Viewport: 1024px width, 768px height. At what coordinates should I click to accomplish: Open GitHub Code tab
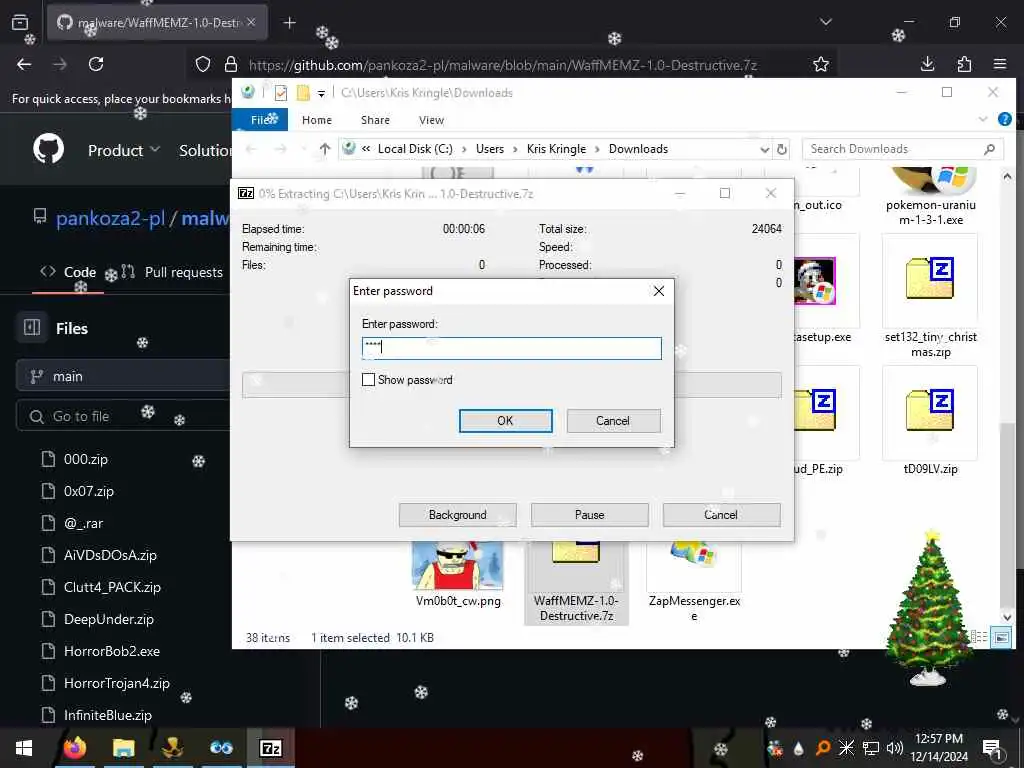click(68, 272)
